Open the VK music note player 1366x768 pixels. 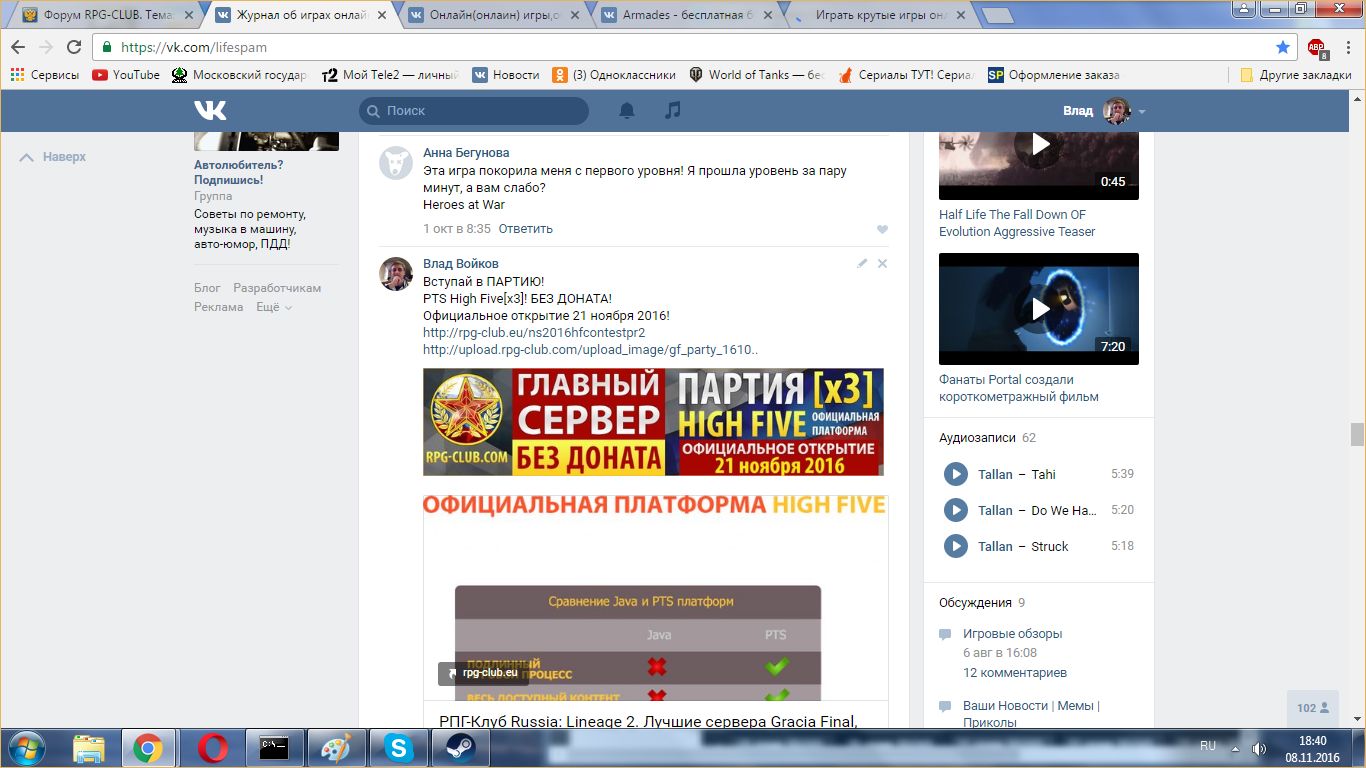673,110
